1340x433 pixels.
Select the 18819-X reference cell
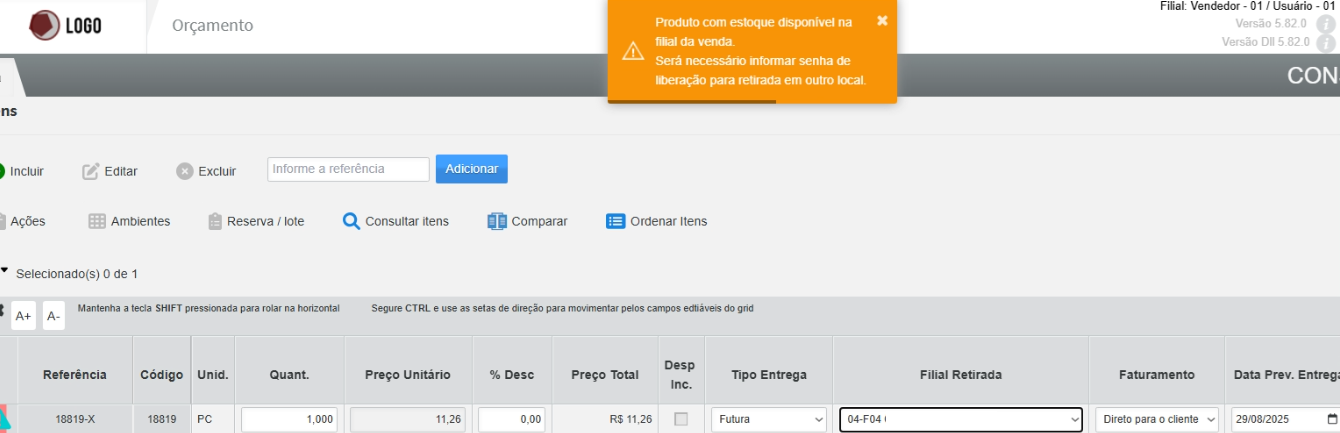(75, 420)
